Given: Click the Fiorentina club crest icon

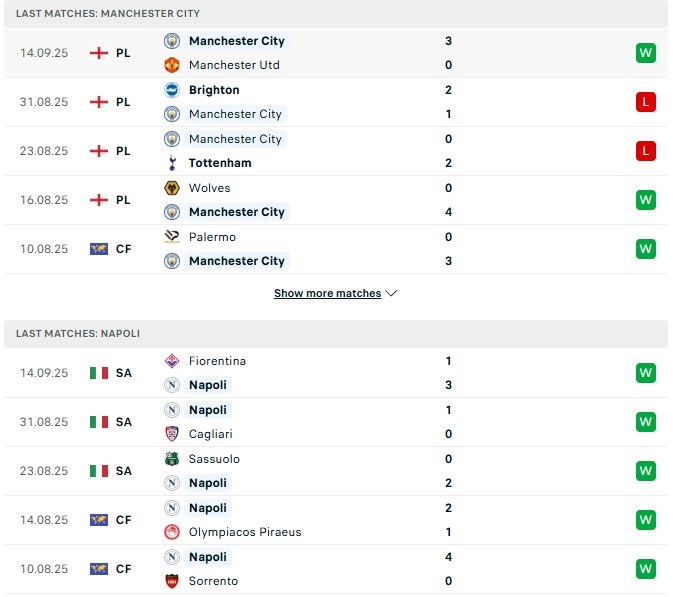Looking at the screenshot, I should click(171, 361).
